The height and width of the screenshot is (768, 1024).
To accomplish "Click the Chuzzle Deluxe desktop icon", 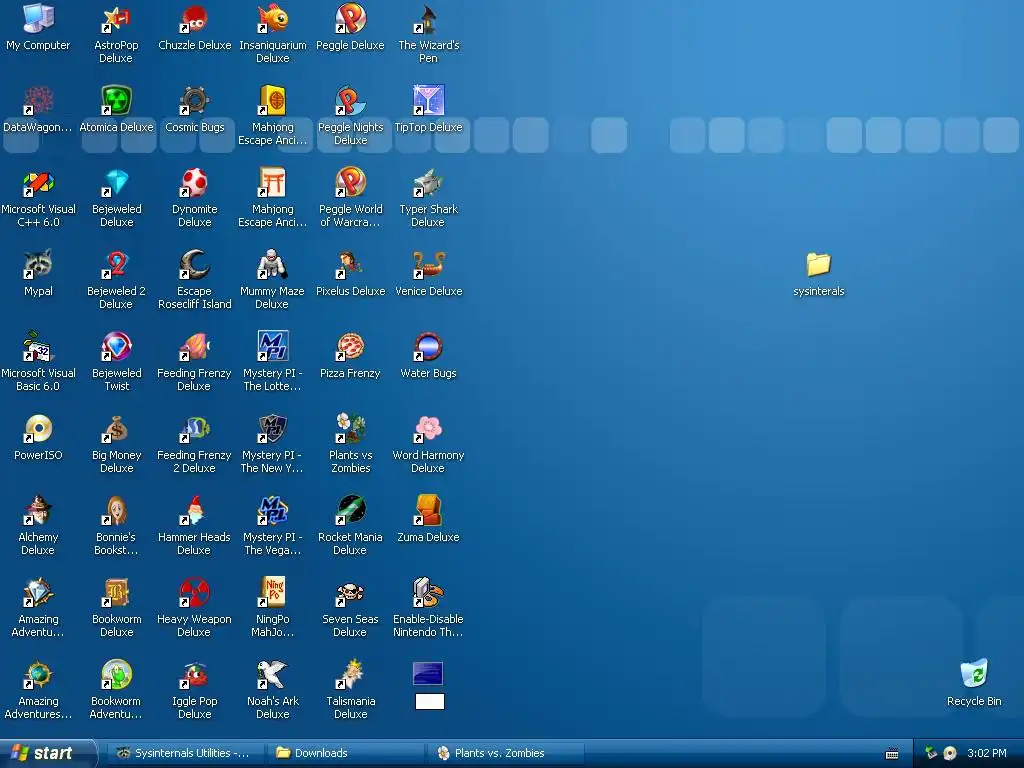I will 195,20.
